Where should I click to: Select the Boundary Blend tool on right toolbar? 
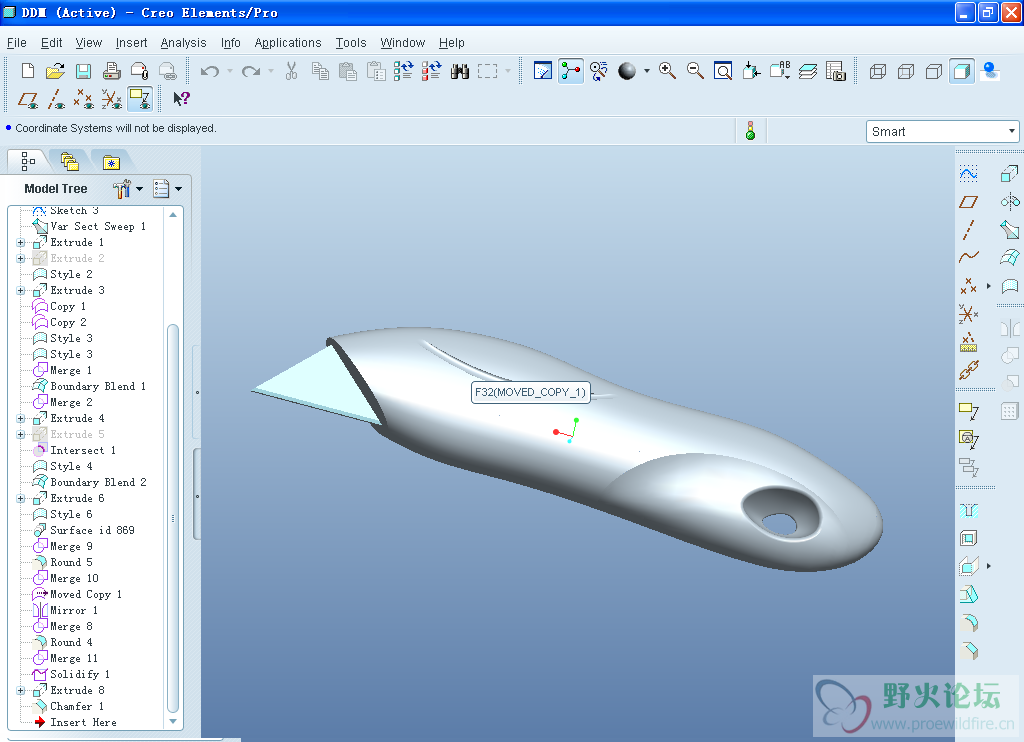tap(1010, 257)
